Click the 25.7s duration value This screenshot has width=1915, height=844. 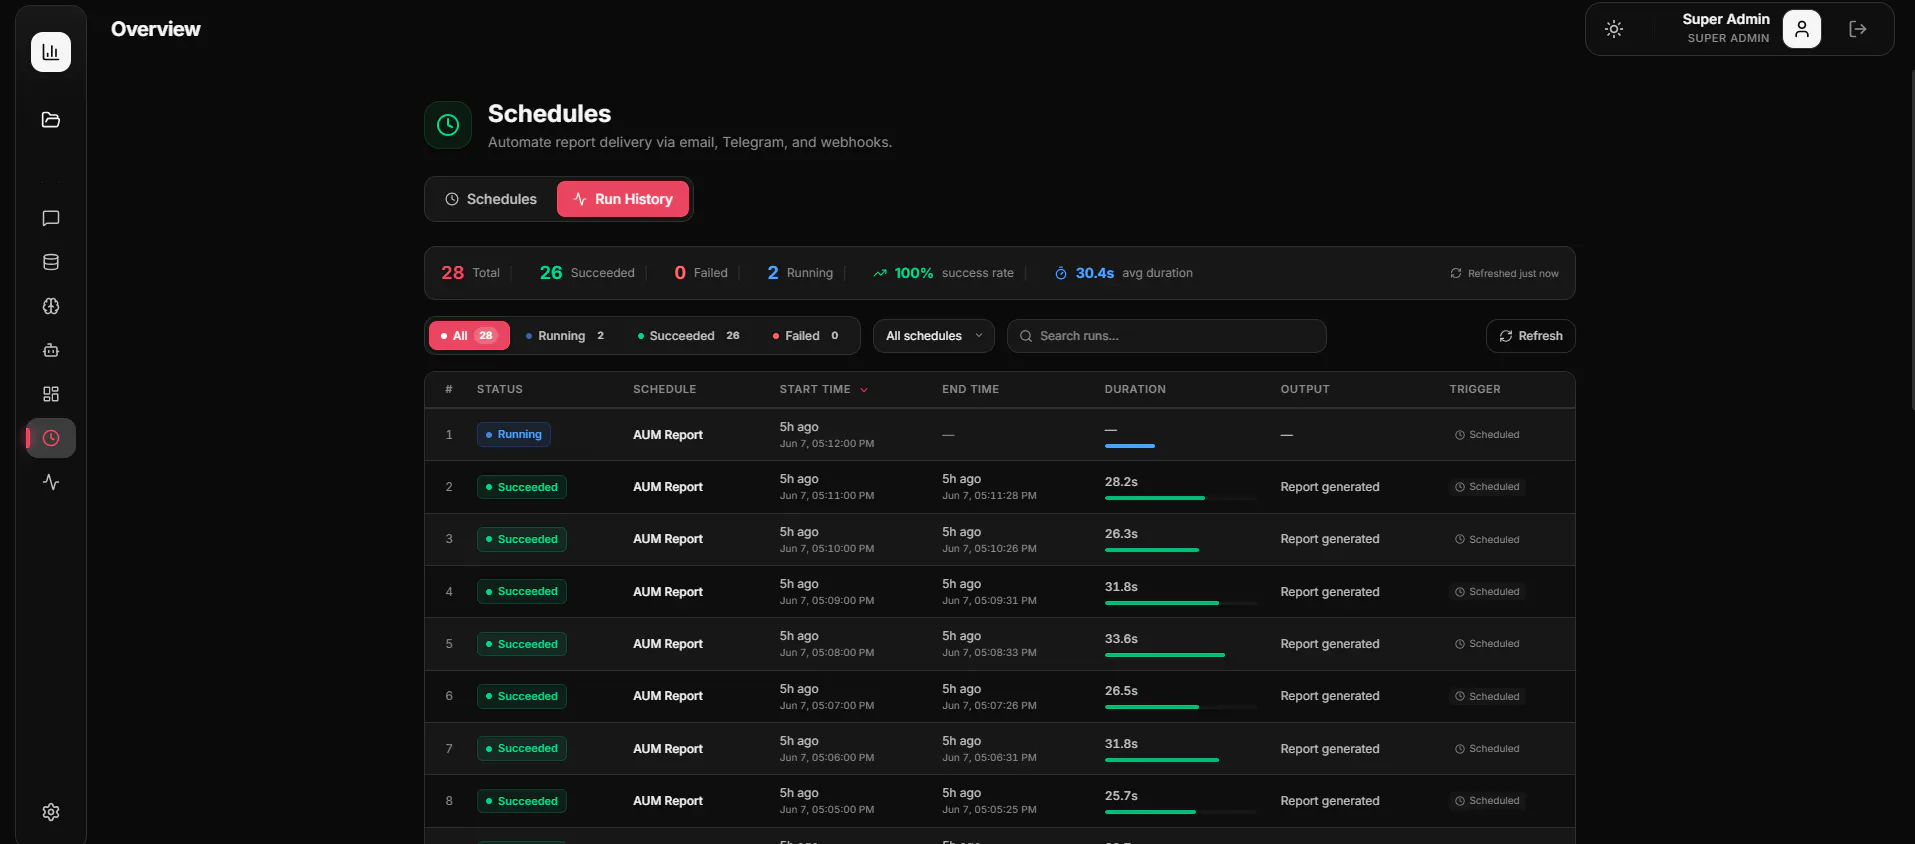pyautogui.click(x=1121, y=796)
